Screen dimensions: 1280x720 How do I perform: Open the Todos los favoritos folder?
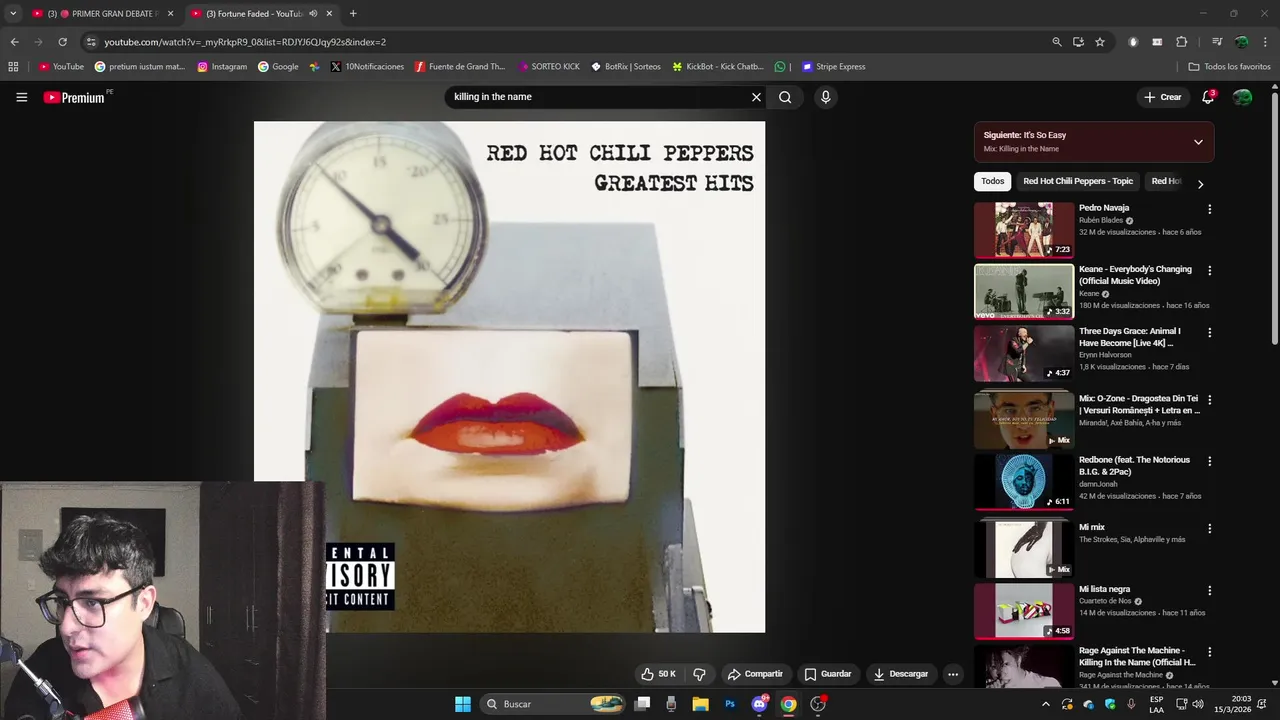coord(1229,67)
